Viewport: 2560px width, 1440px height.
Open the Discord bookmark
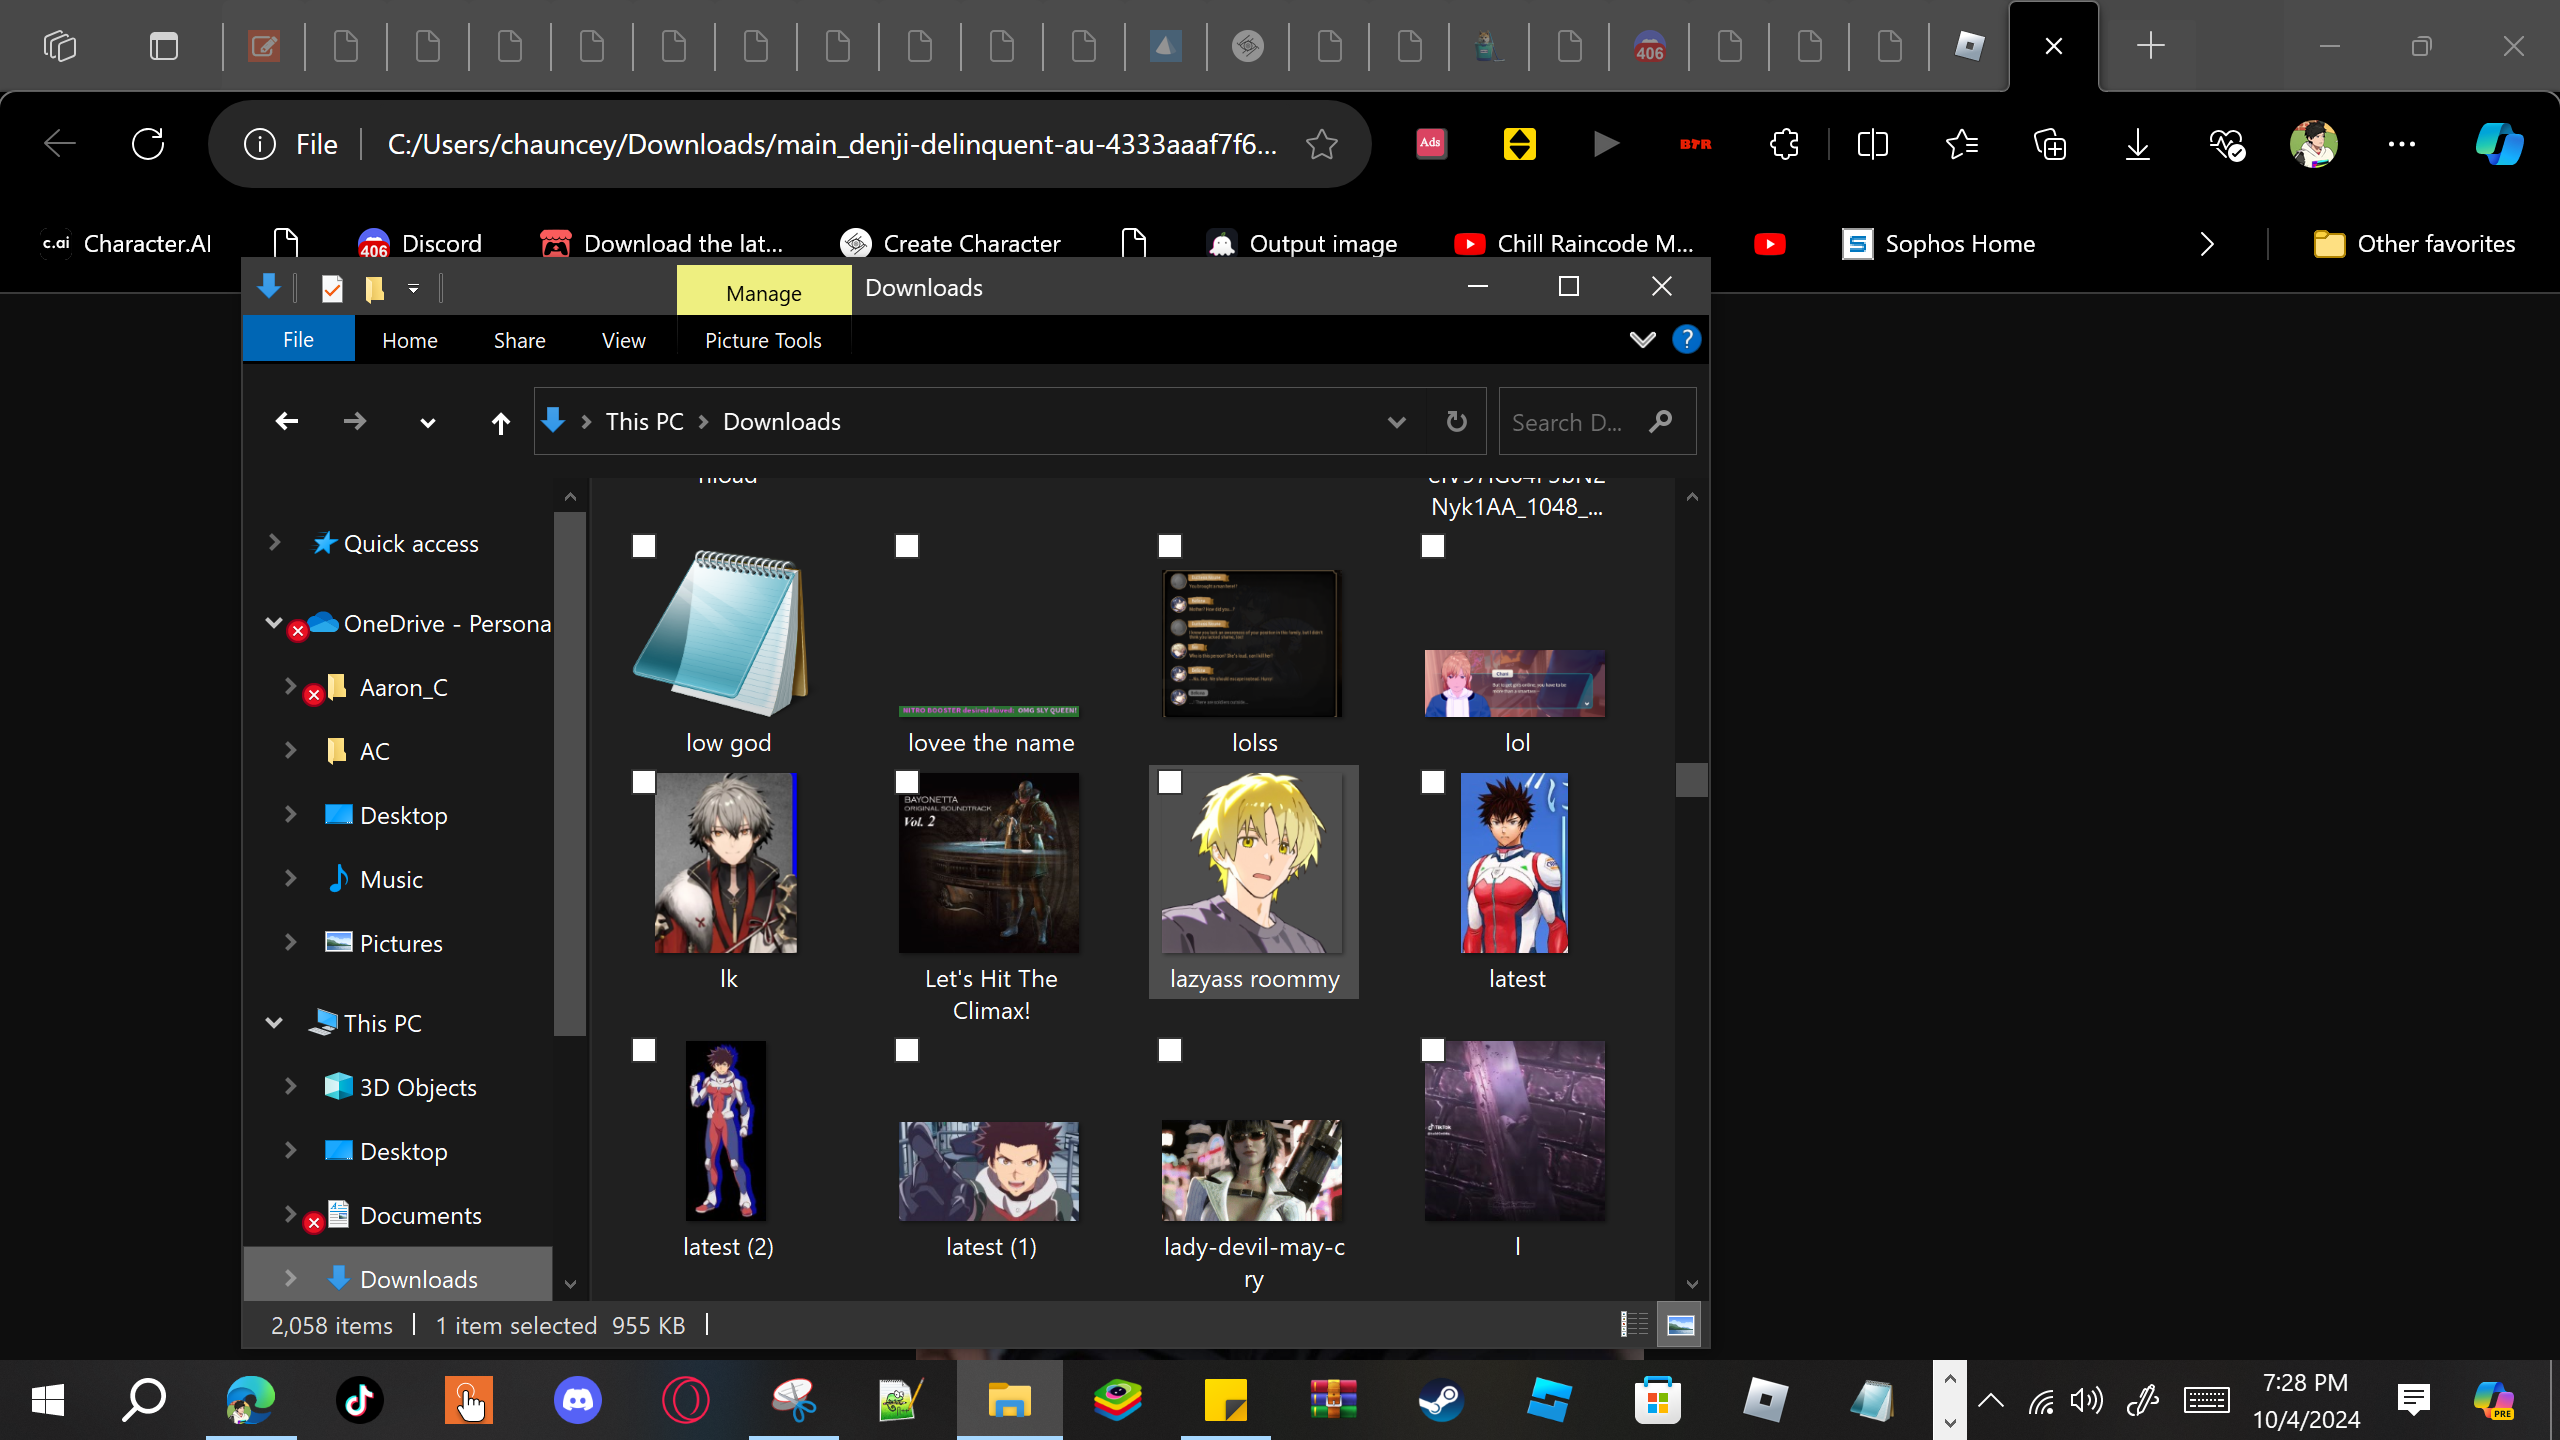tap(420, 244)
